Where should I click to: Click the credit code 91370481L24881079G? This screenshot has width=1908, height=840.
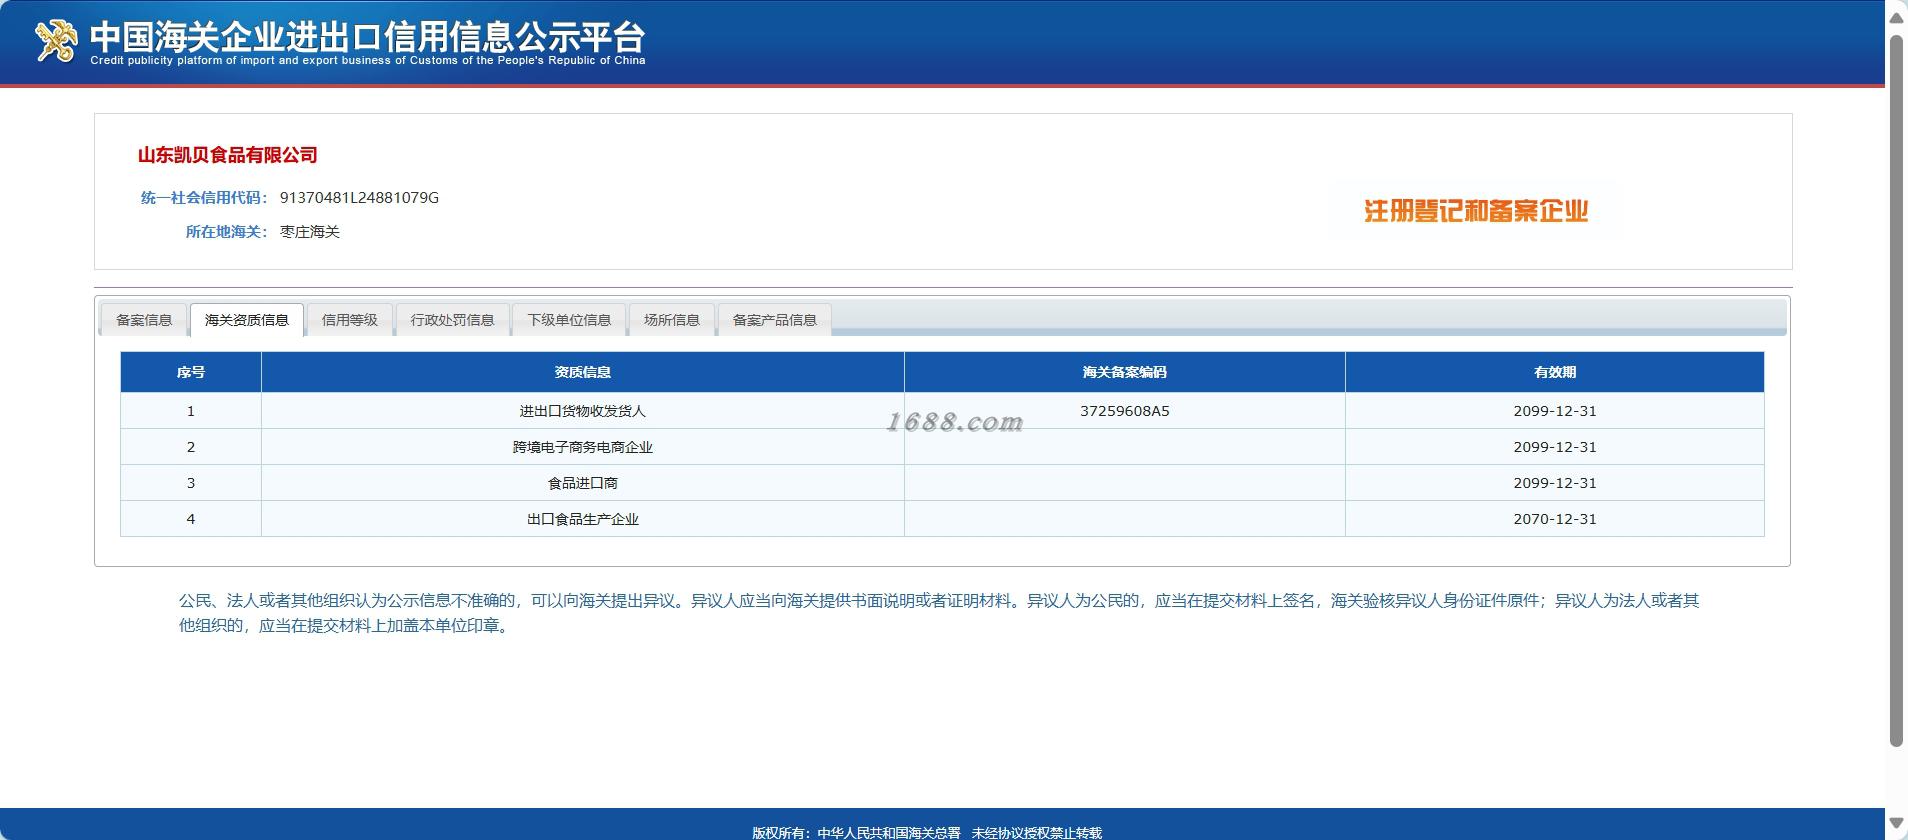pos(359,198)
